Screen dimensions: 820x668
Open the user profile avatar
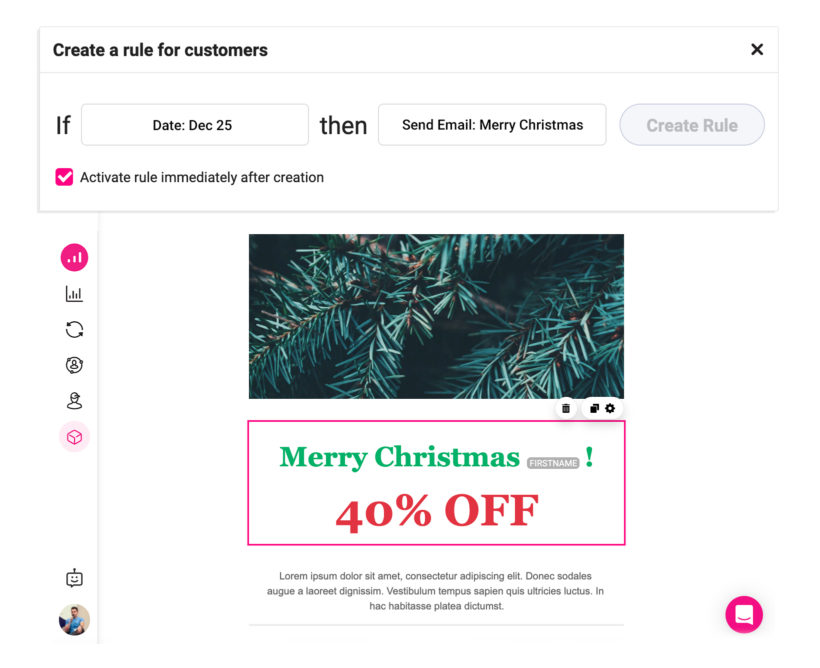tap(74, 620)
